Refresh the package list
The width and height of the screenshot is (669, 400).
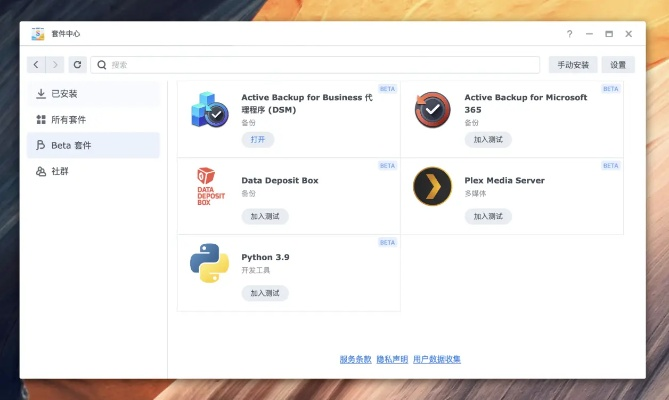[x=77, y=64]
